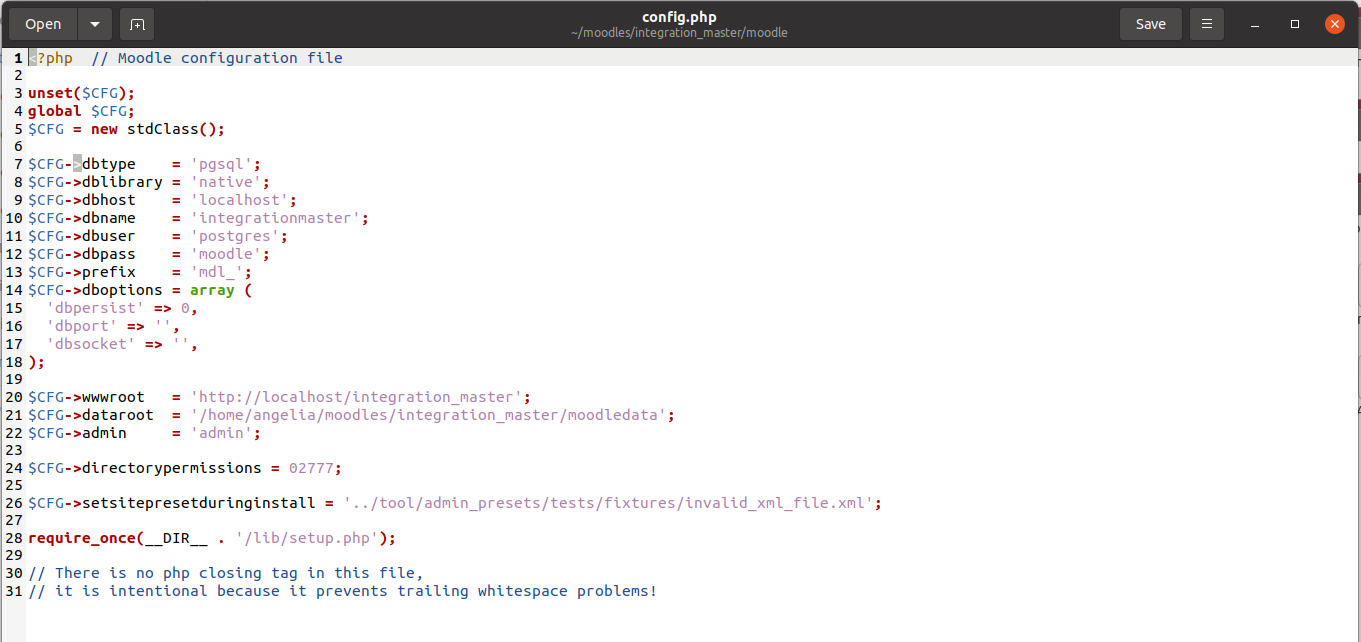Expand the recent files dropdown arrow beside Open
Image resolution: width=1361 pixels, height=642 pixels.
click(x=95, y=24)
